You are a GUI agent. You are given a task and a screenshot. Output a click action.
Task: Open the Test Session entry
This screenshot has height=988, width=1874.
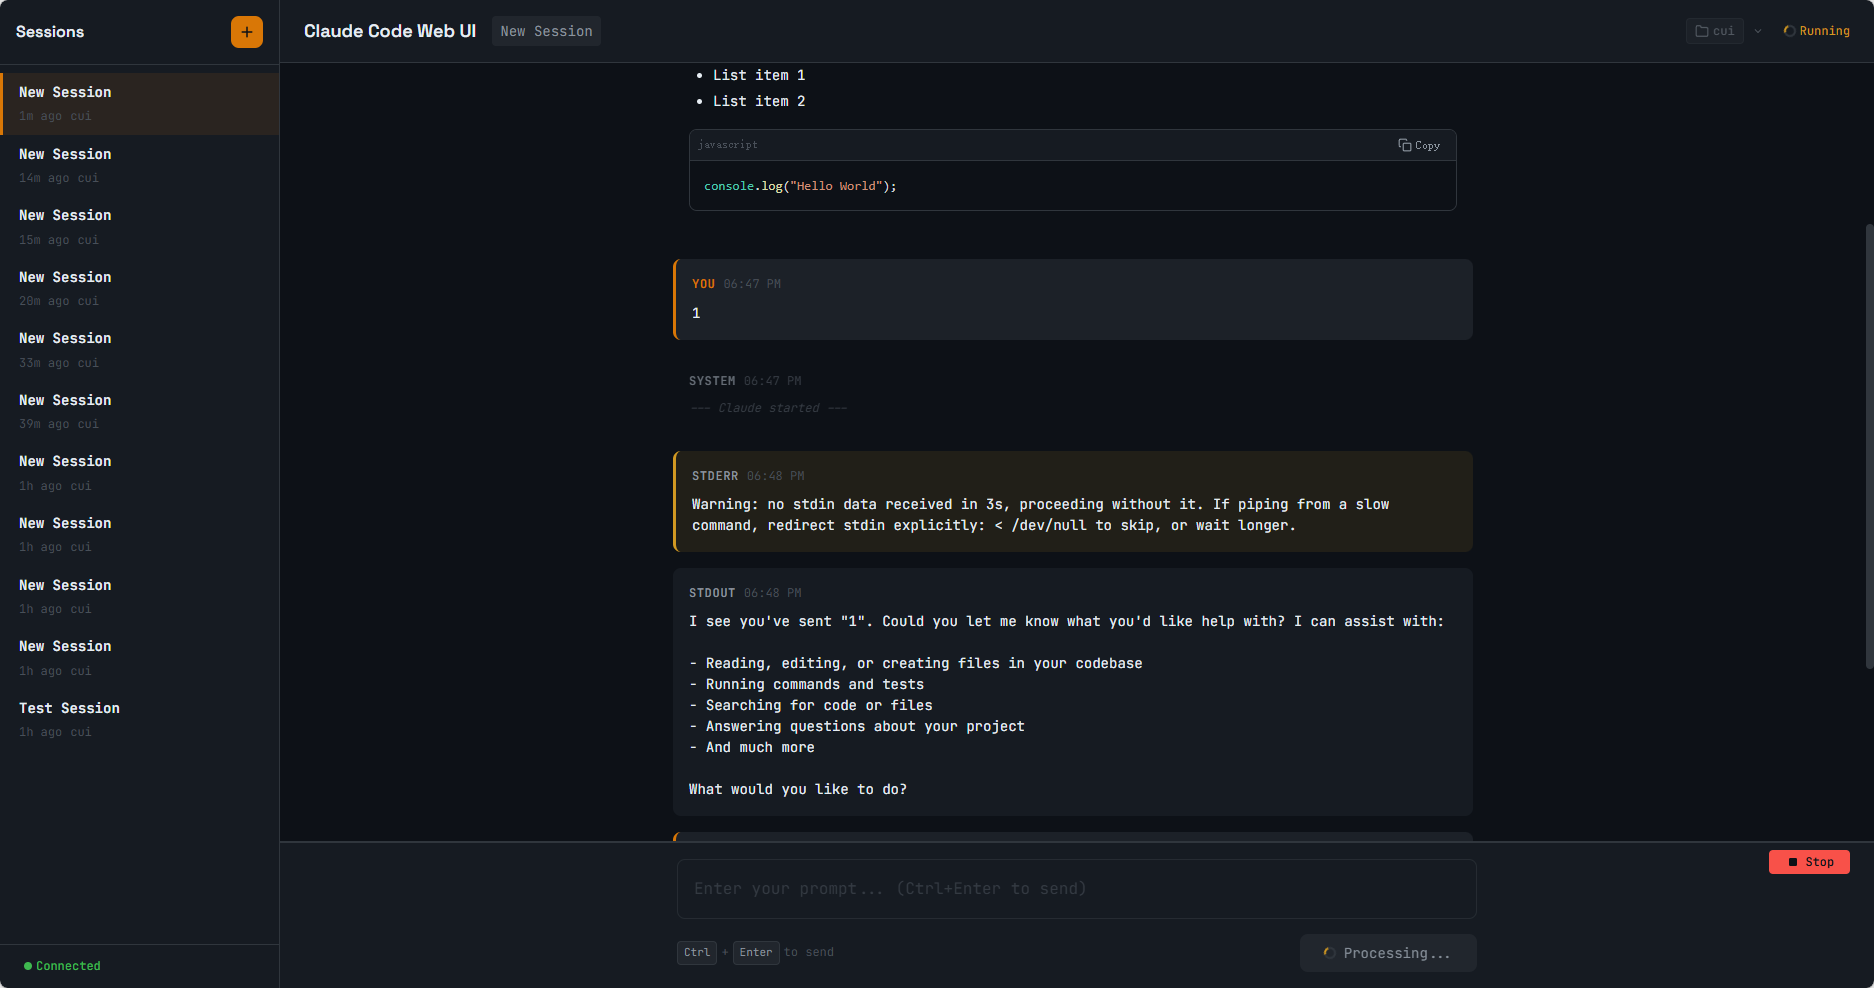click(x=140, y=720)
